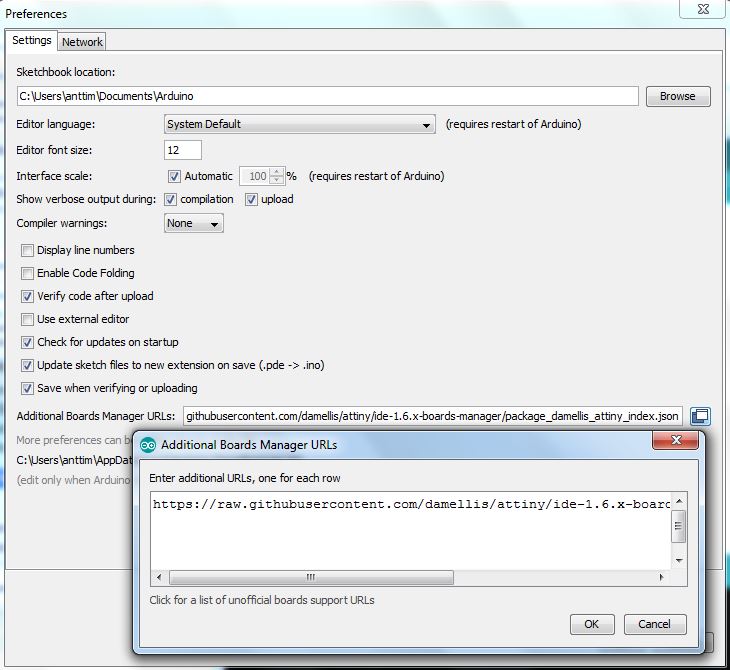Open the list of unofficial boards support URLs
This screenshot has height=670, width=730.
tap(262, 600)
